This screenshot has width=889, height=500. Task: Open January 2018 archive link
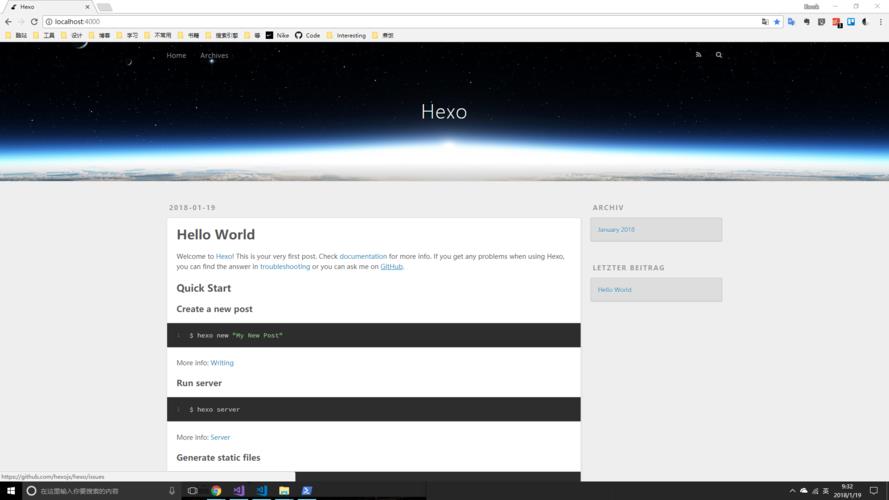point(616,230)
